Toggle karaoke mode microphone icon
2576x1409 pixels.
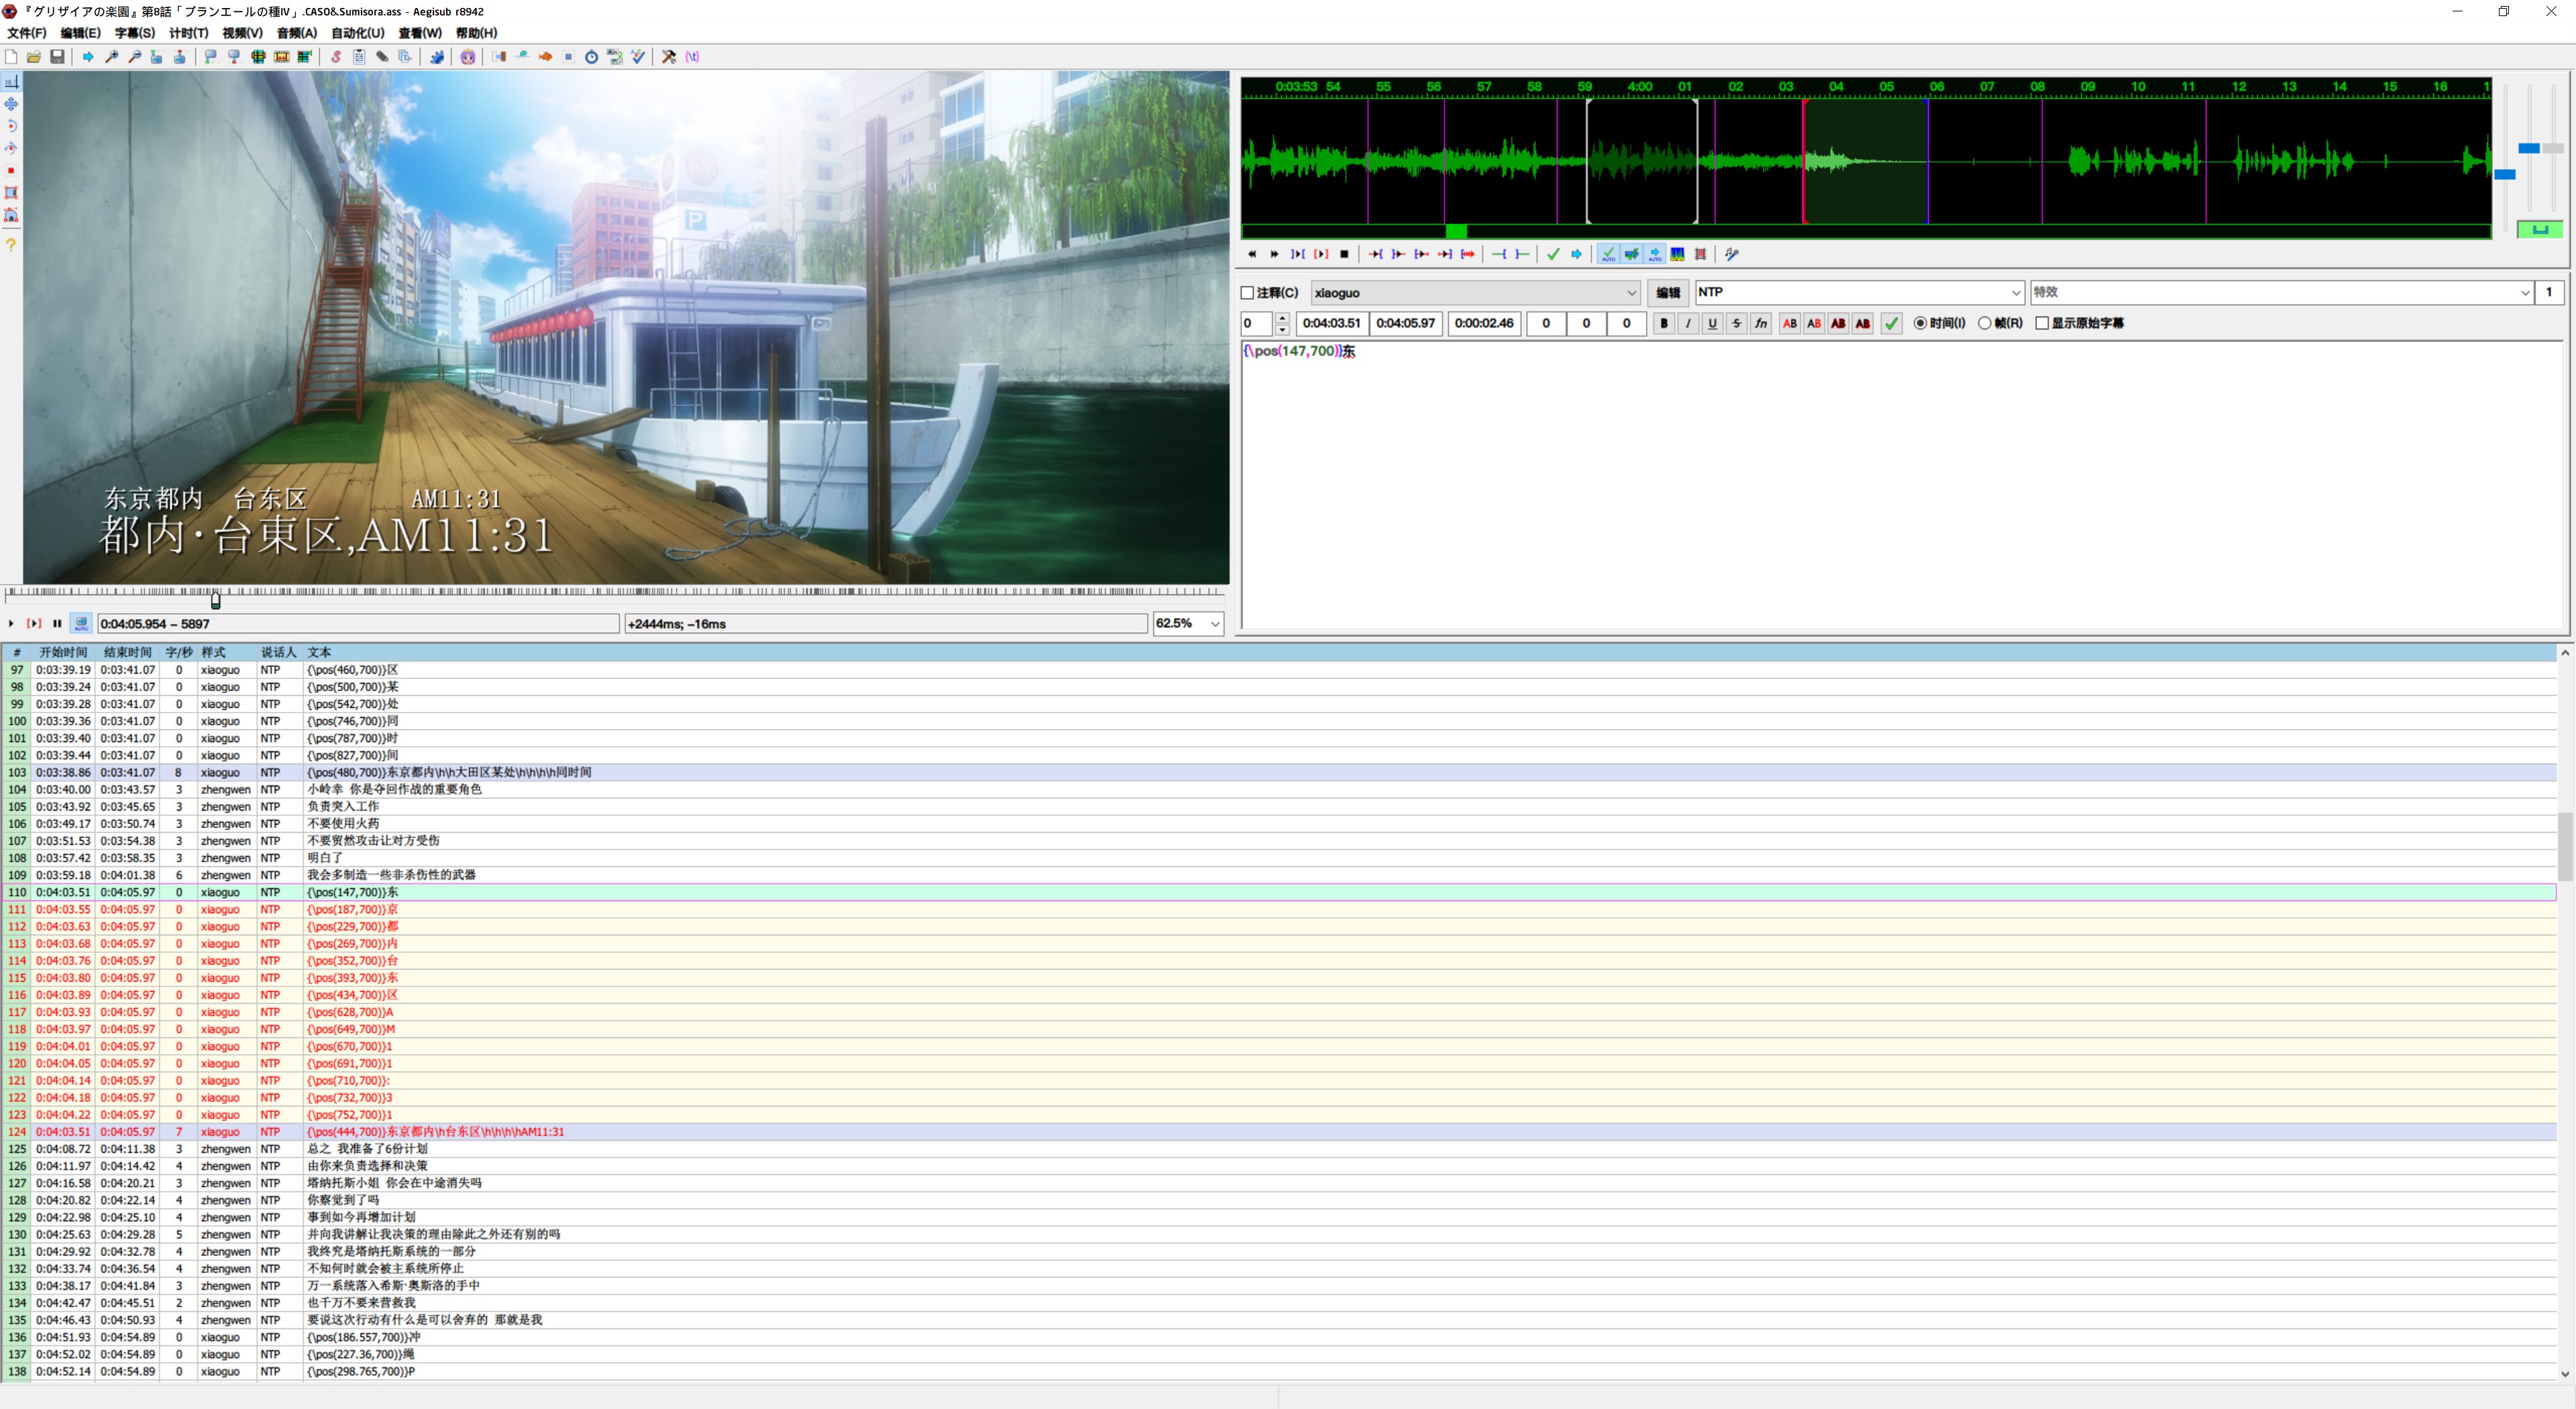(x=1732, y=254)
